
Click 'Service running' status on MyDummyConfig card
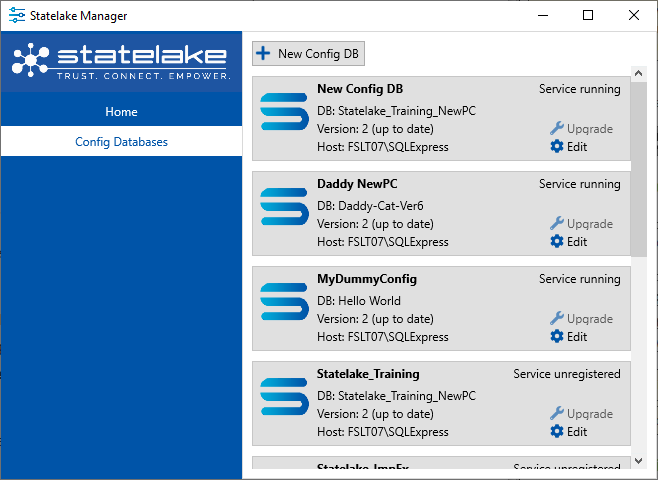[x=580, y=279]
